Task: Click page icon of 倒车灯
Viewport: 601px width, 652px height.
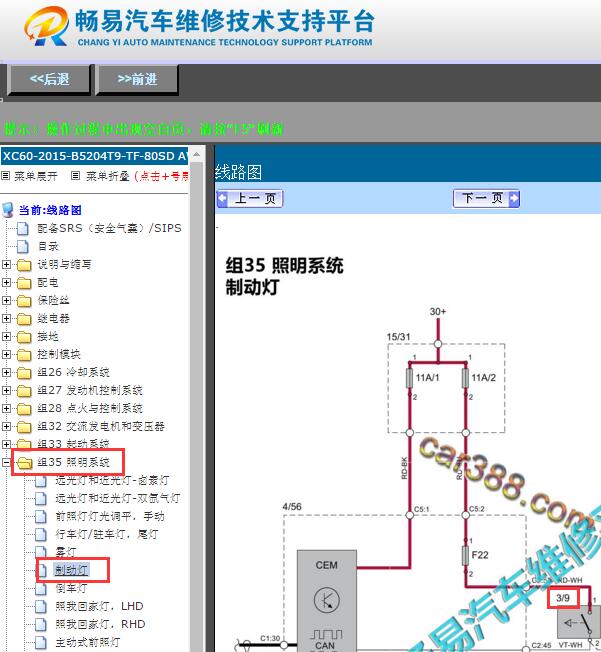Action: click(x=41, y=588)
